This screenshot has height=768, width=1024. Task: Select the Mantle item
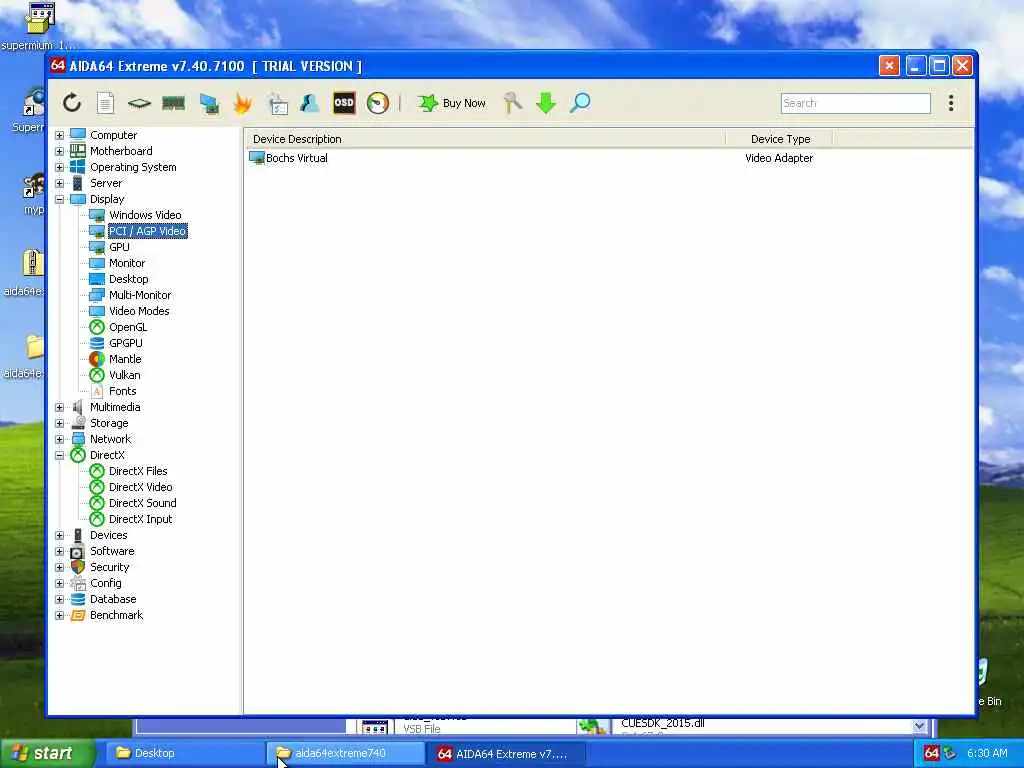point(125,359)
